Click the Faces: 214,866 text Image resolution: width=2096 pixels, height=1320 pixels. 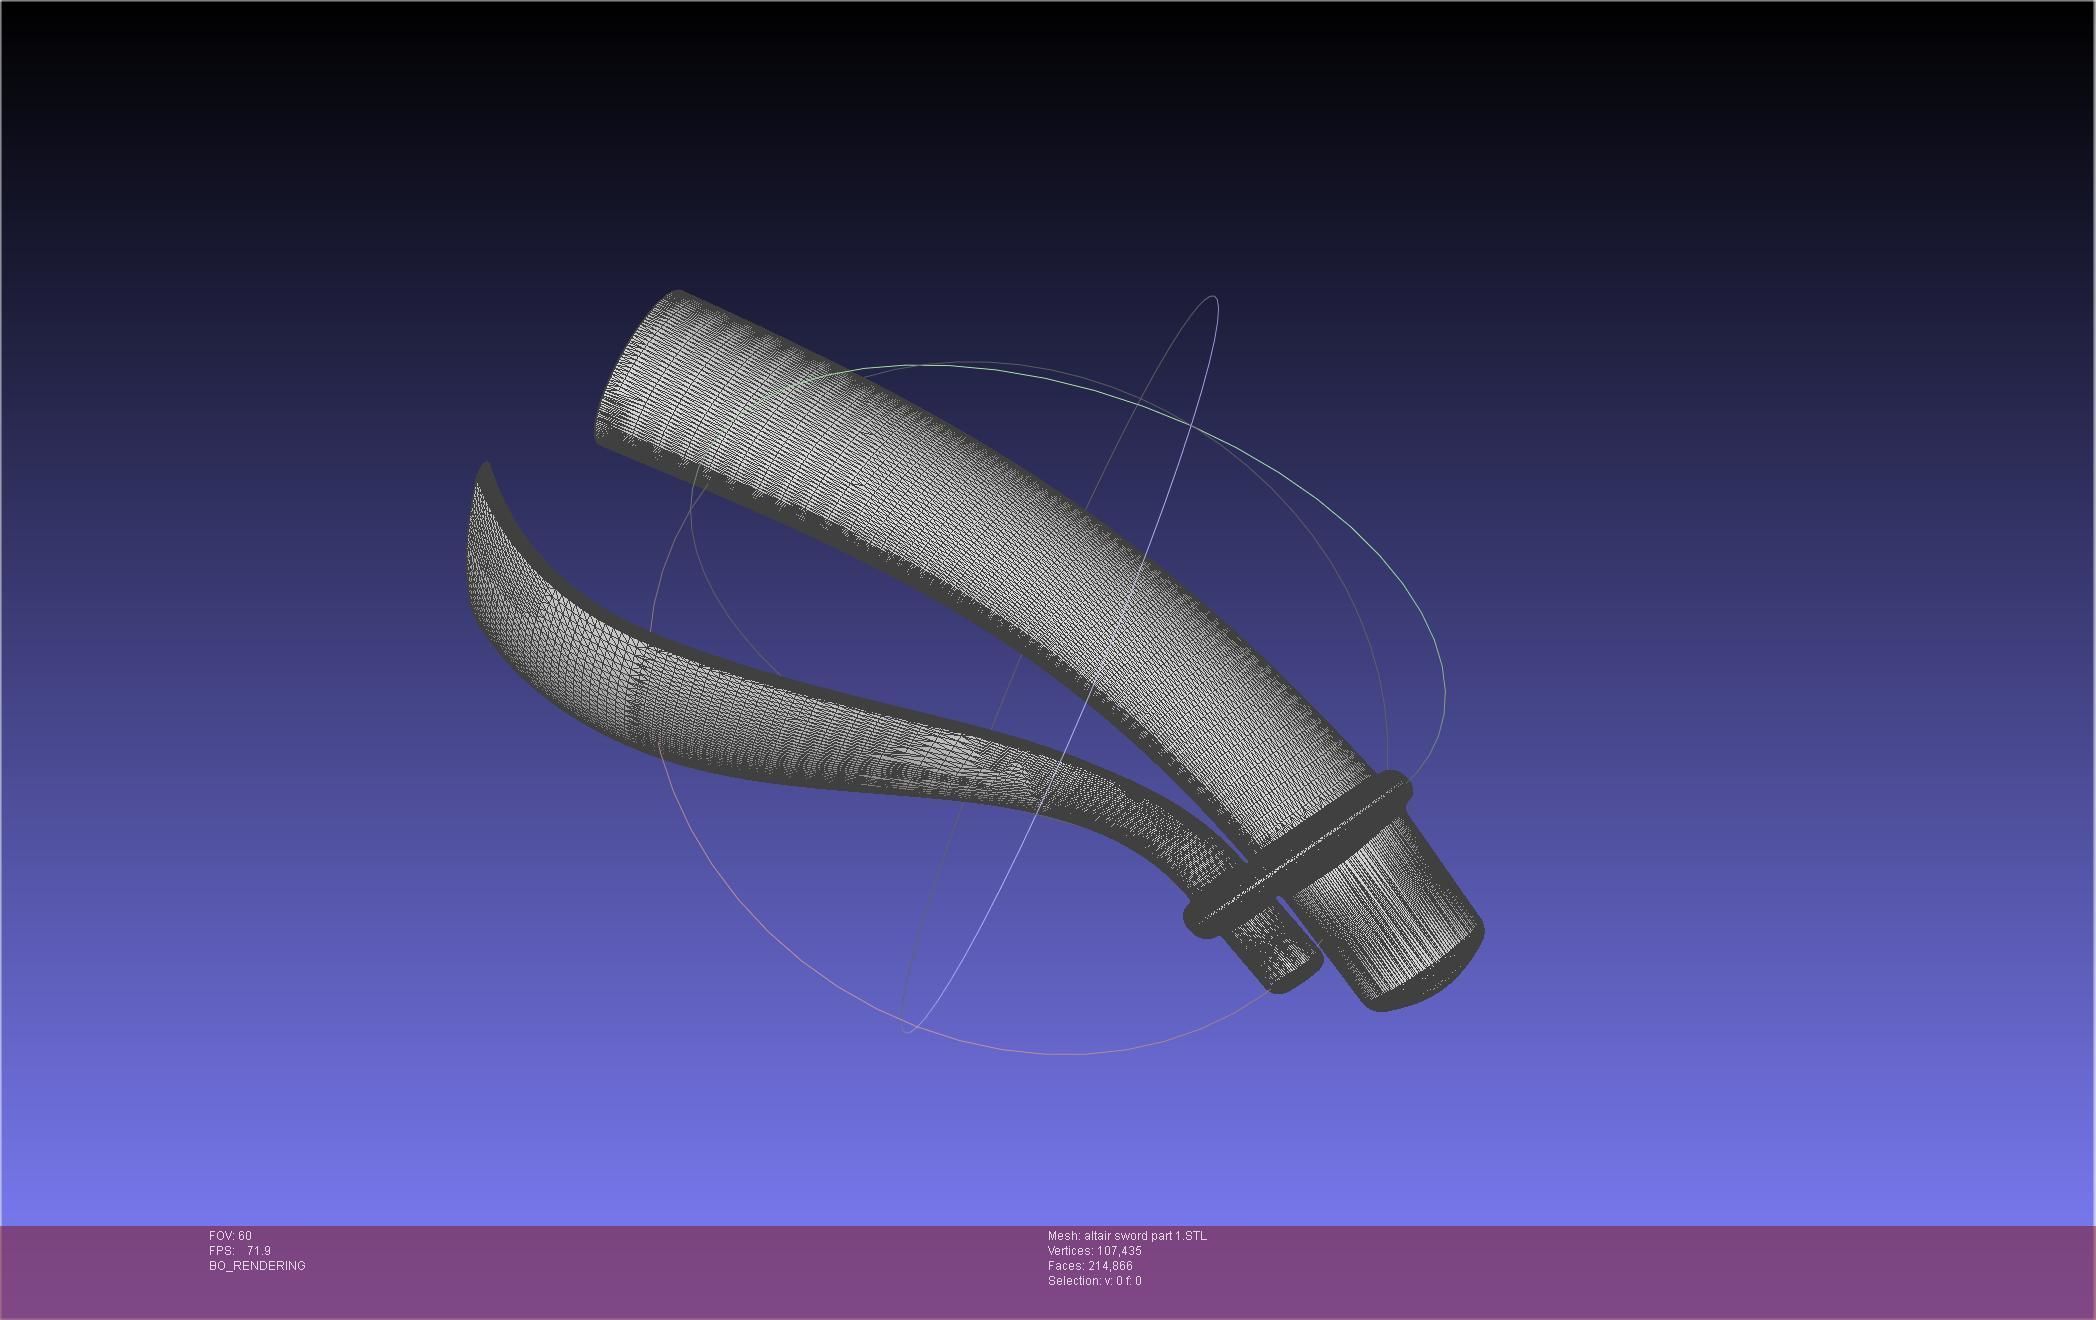click(1090, 1266)
